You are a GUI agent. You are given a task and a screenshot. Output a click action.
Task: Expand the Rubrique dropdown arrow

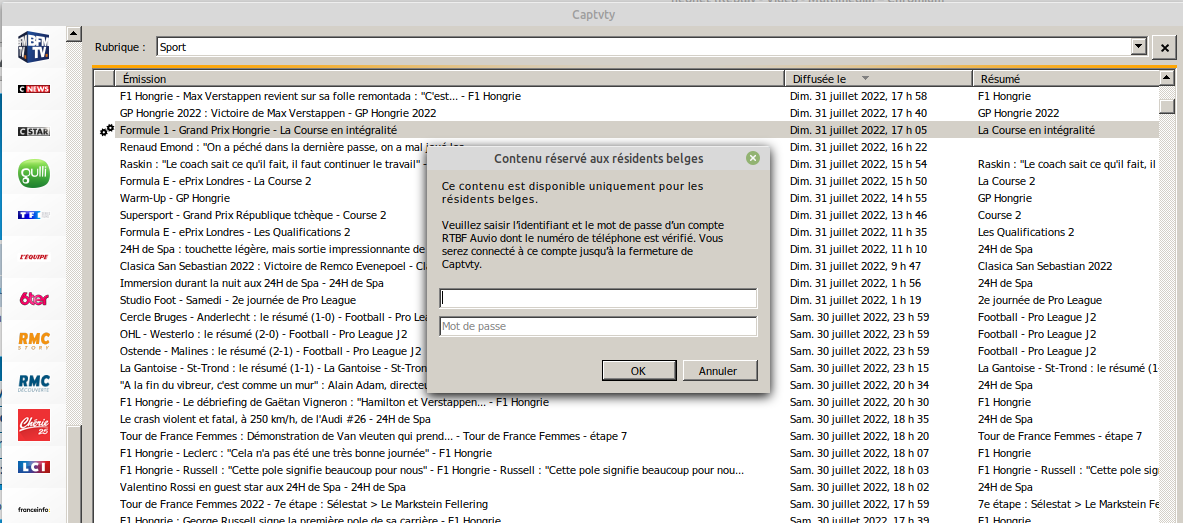(x=1137, y=47)
